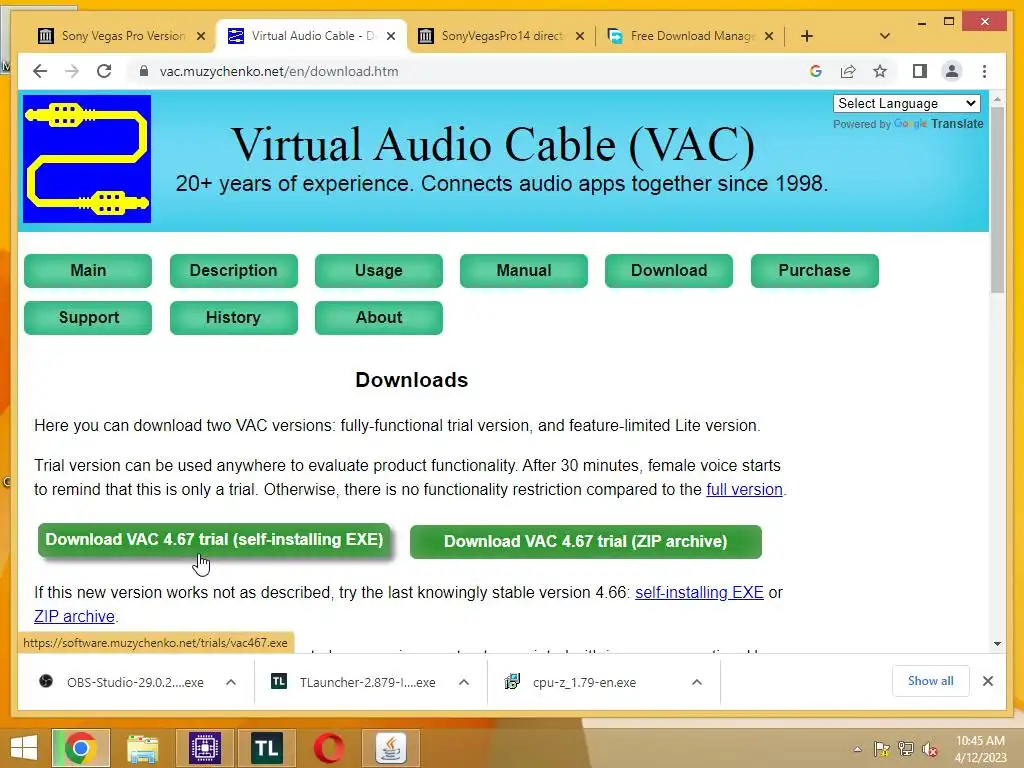Close the SonyVegasPro14 directory tab

pos(579,36)
